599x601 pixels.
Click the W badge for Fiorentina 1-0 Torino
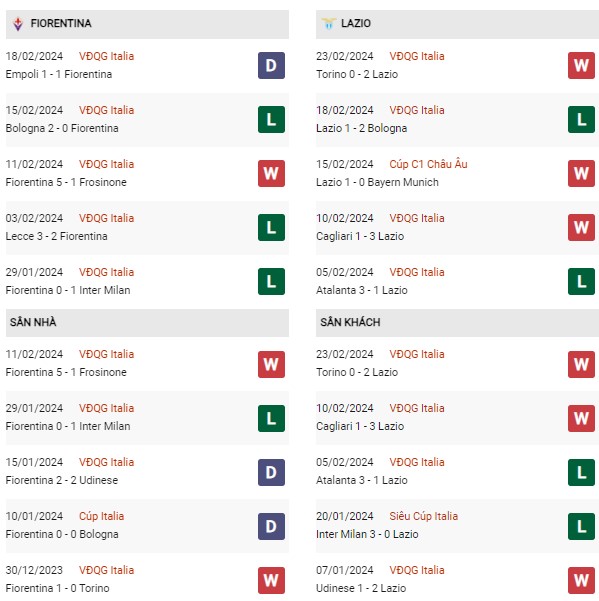(x=271, y=580)
